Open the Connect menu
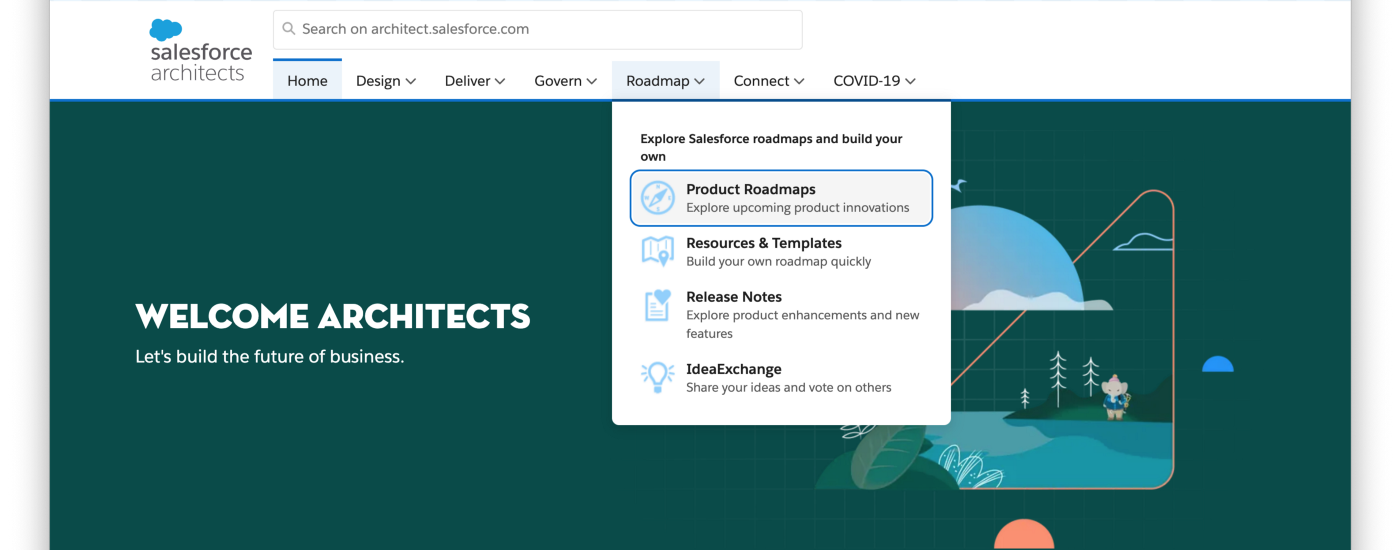 [x=769, y=81]
